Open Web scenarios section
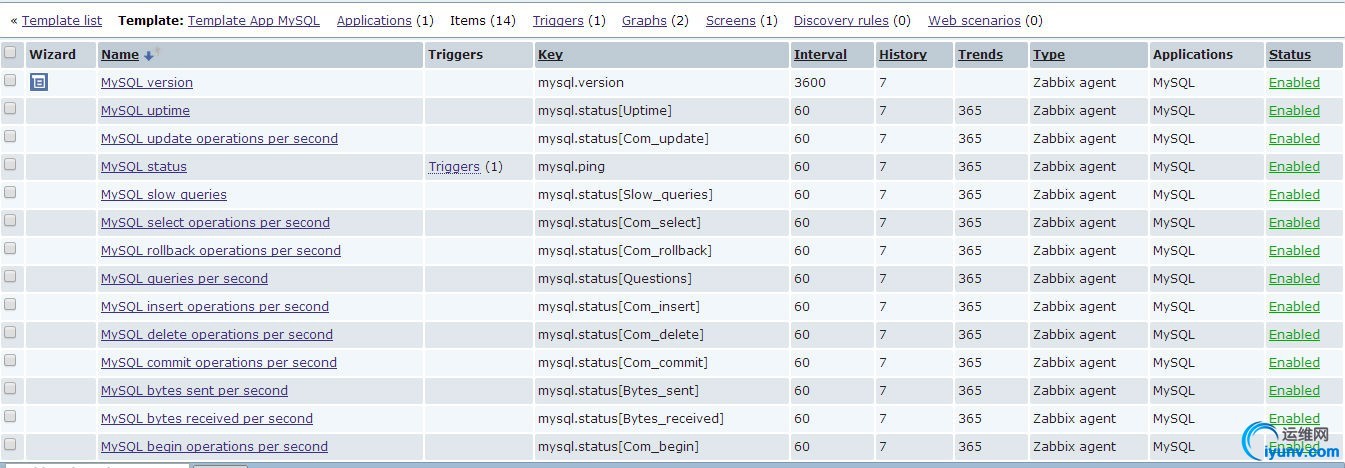 click(974, 20)
